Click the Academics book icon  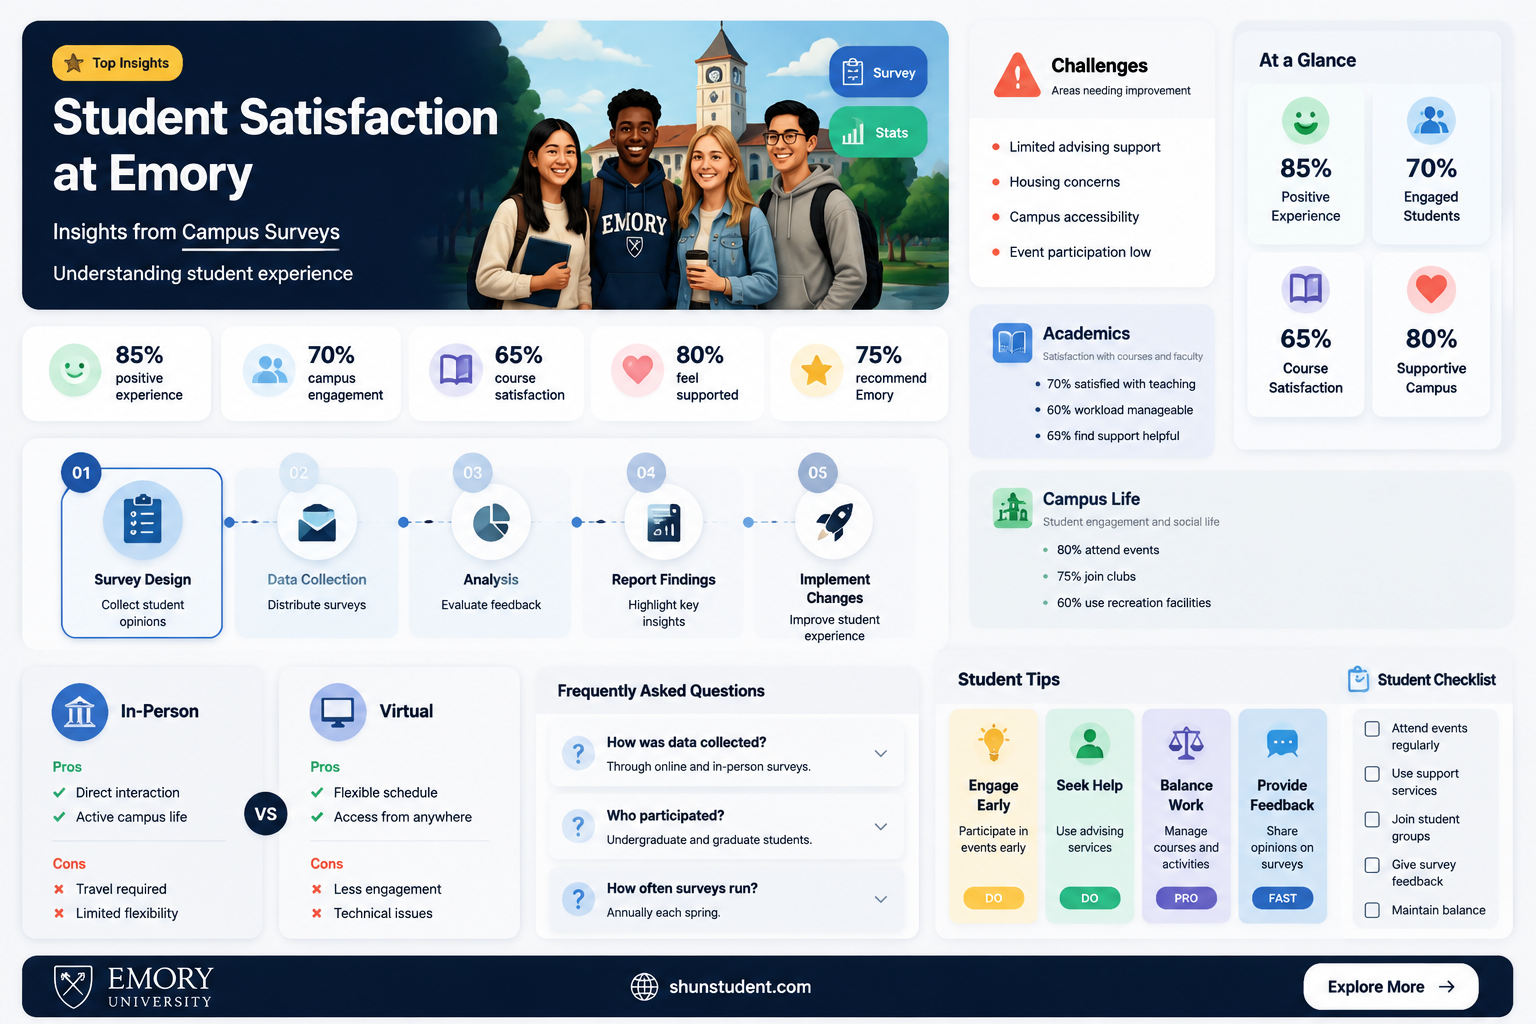point(1012,343)
